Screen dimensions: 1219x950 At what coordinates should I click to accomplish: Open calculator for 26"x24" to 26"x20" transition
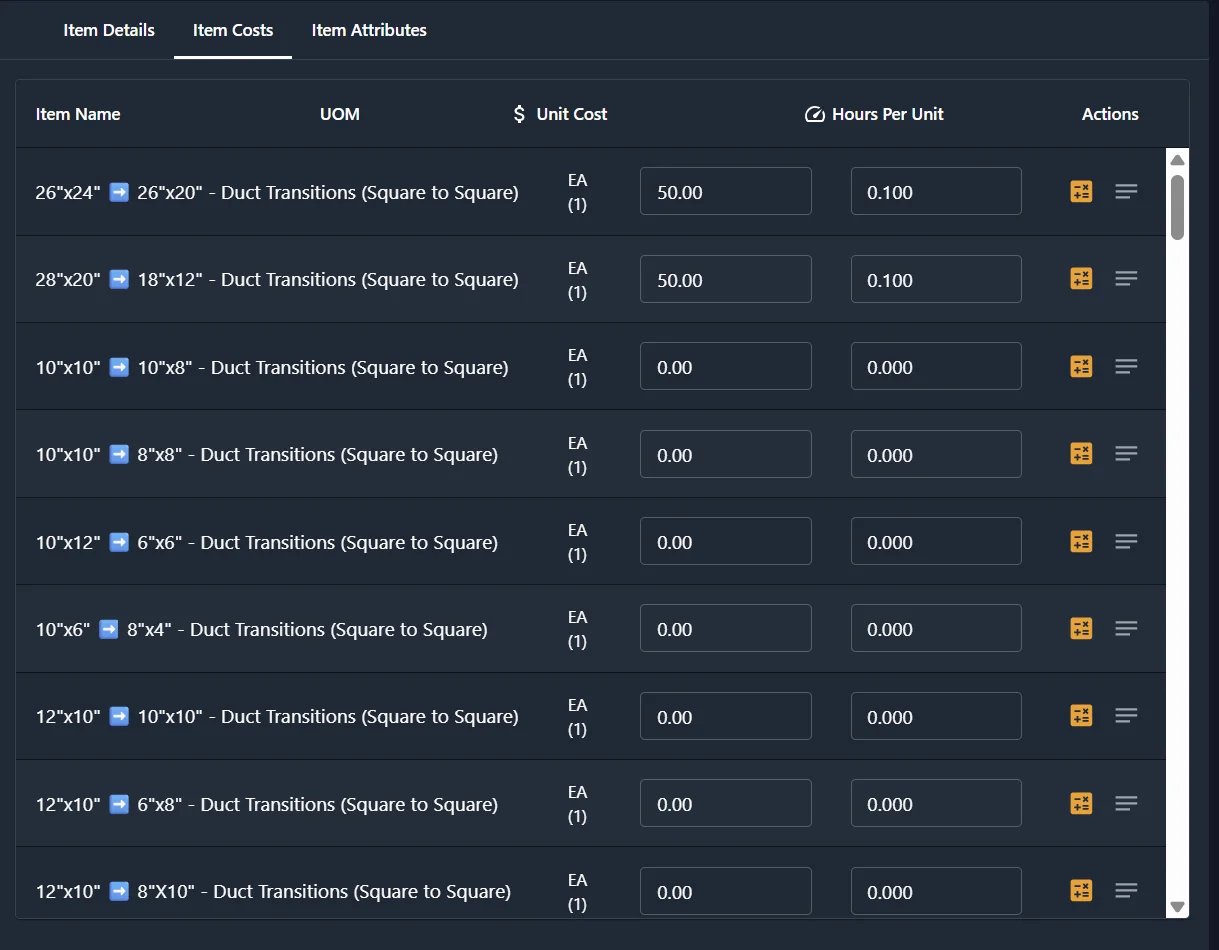coord(1081,192)
